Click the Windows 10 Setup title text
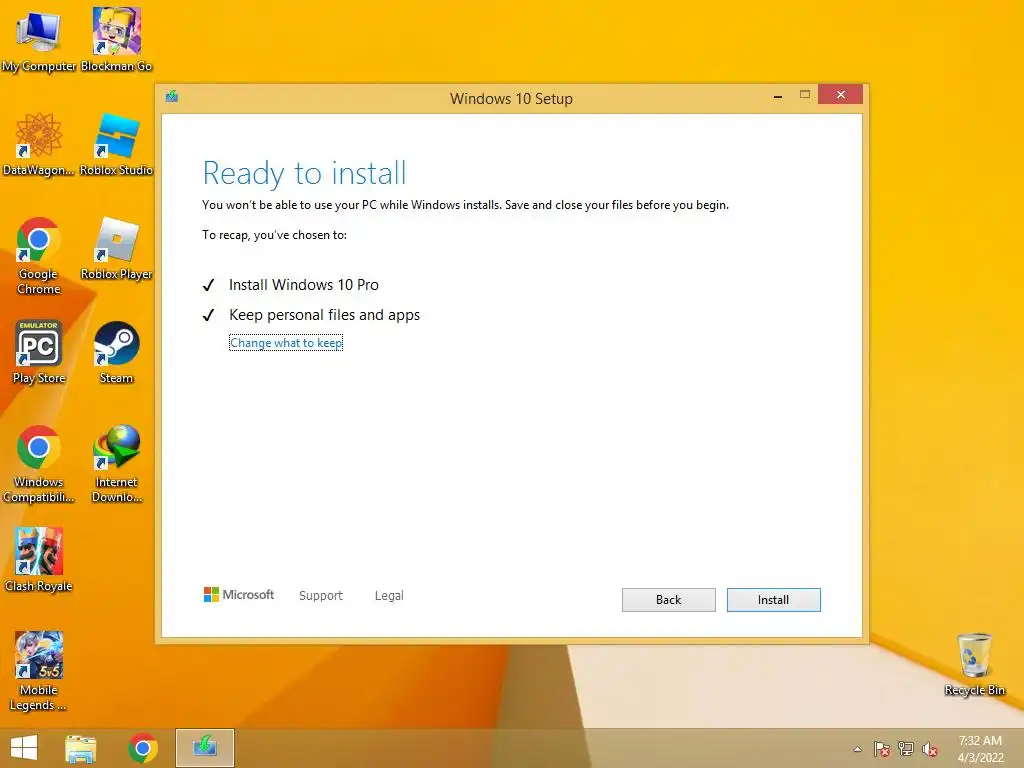The image size is (1024, 768). [x=511, y=99]
